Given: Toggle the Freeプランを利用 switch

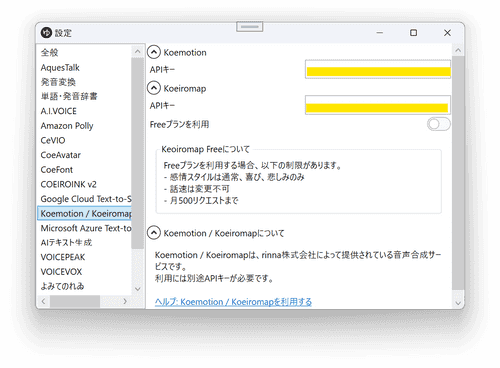Looking at the screenshot, I should tap(439, 124).
